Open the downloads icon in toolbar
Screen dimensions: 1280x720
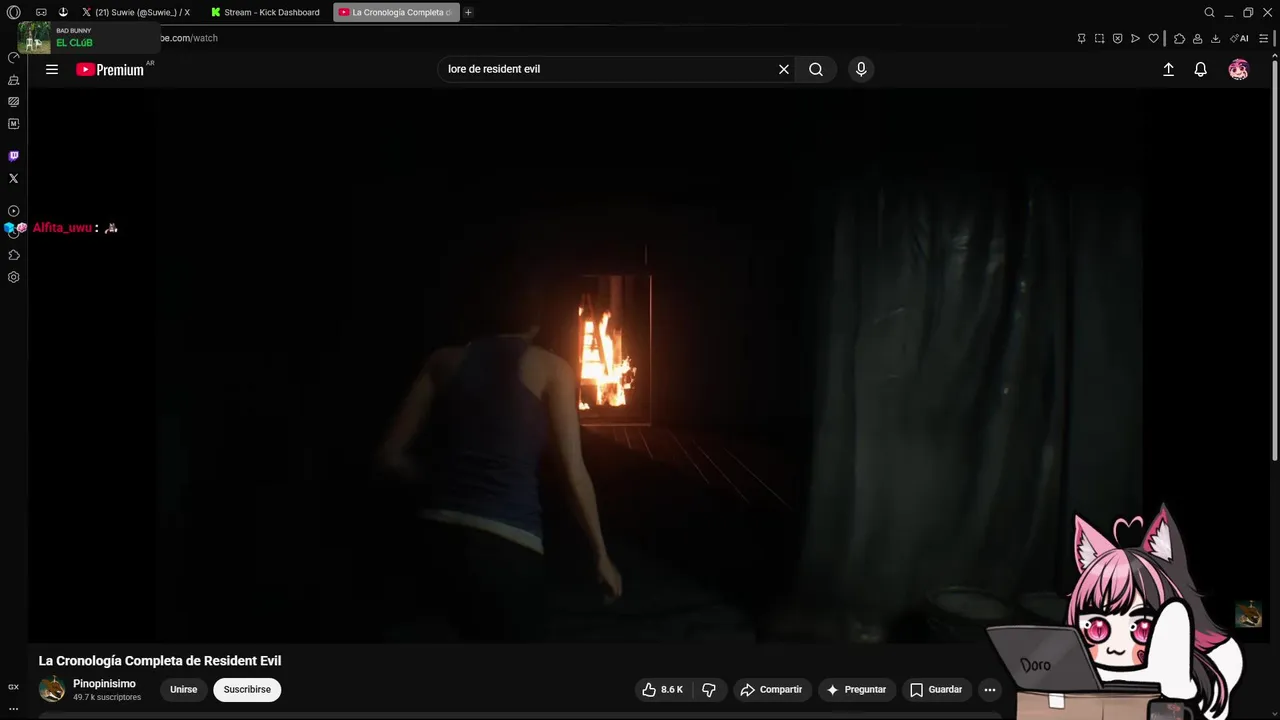tap(1215, 38)
